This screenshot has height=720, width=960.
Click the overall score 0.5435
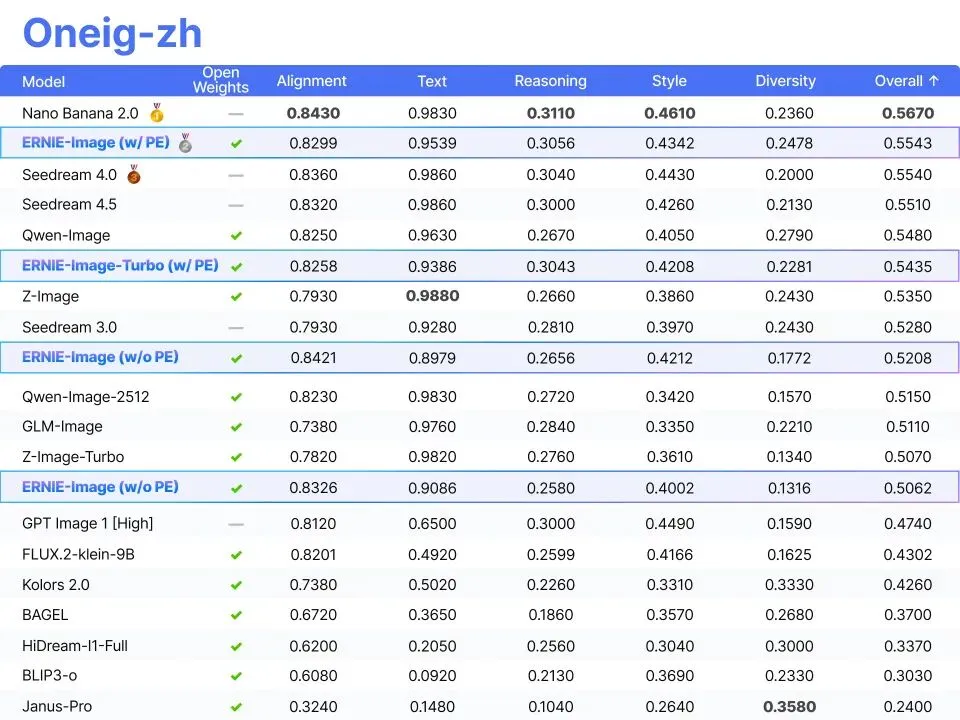pyautogui.click(x=908, y=266)
